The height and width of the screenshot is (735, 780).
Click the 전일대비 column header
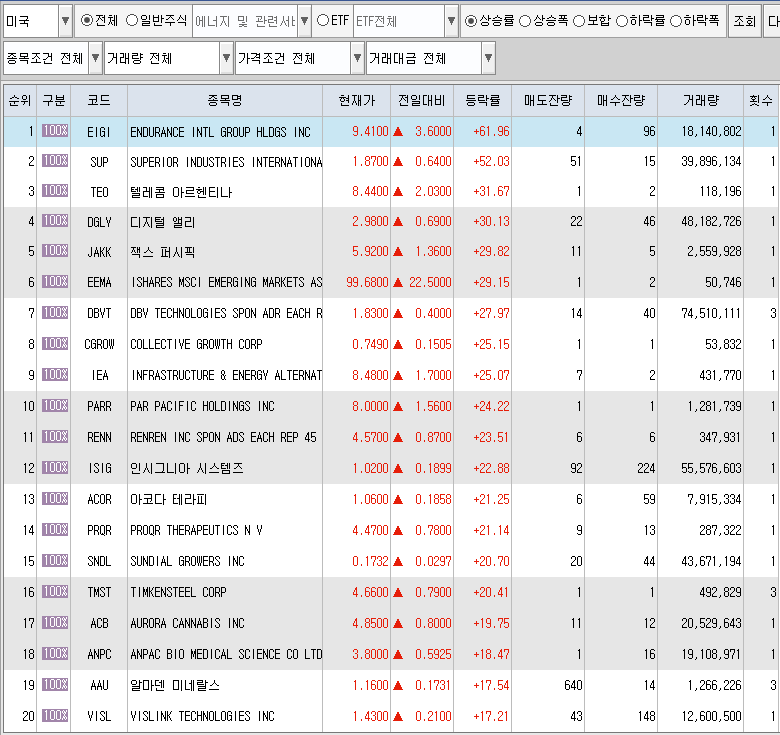point(422,100)
